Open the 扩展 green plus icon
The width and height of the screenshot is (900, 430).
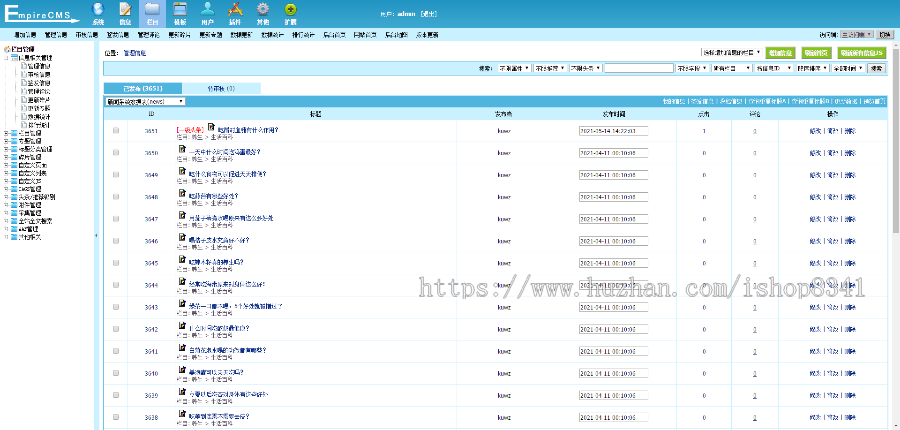pos(290,12)
